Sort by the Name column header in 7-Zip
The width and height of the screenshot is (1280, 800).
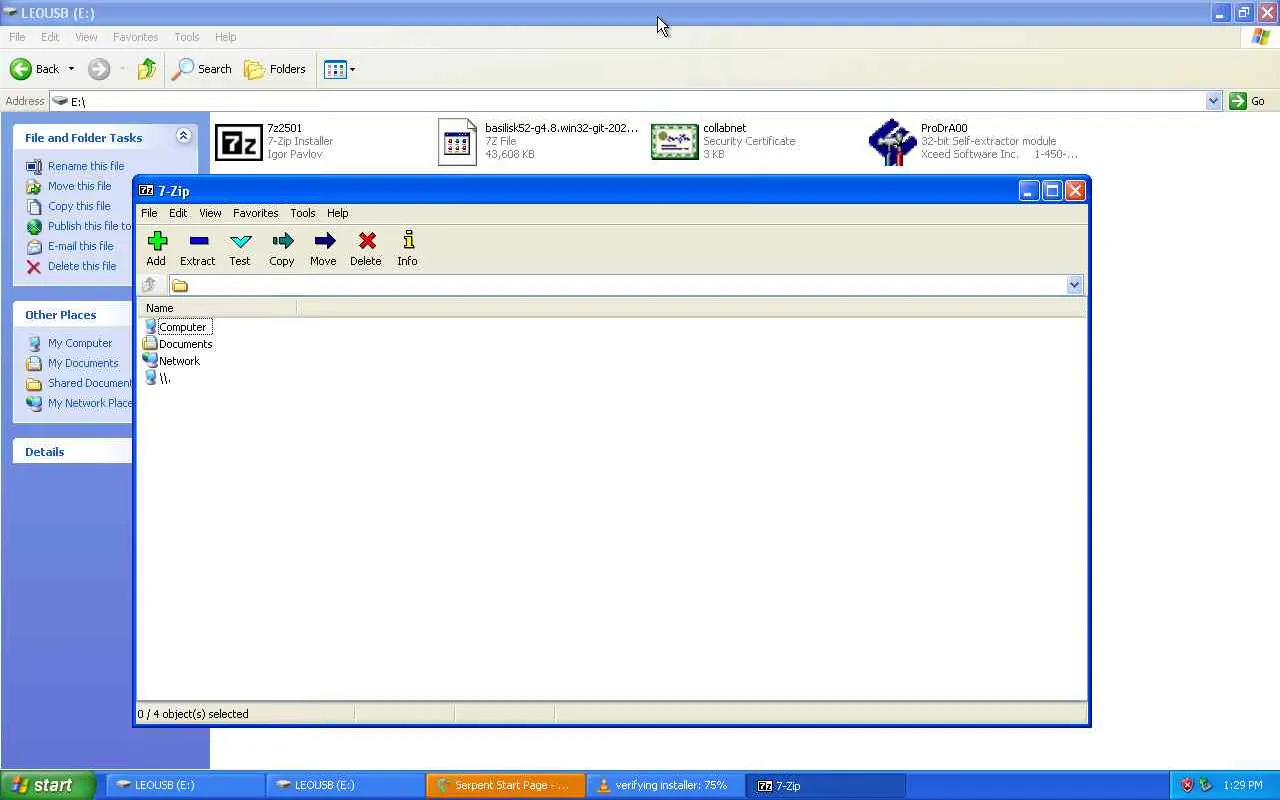[x=217, y=308]
